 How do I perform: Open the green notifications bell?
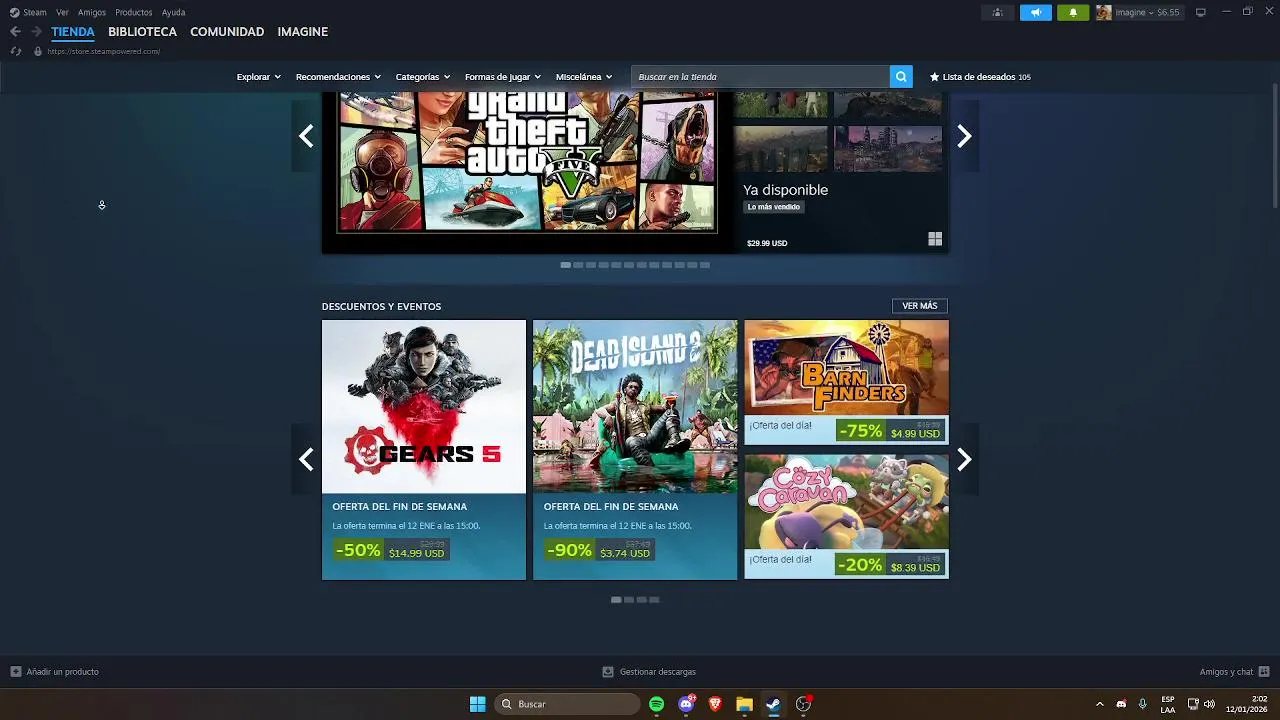tap(1073, 12)
